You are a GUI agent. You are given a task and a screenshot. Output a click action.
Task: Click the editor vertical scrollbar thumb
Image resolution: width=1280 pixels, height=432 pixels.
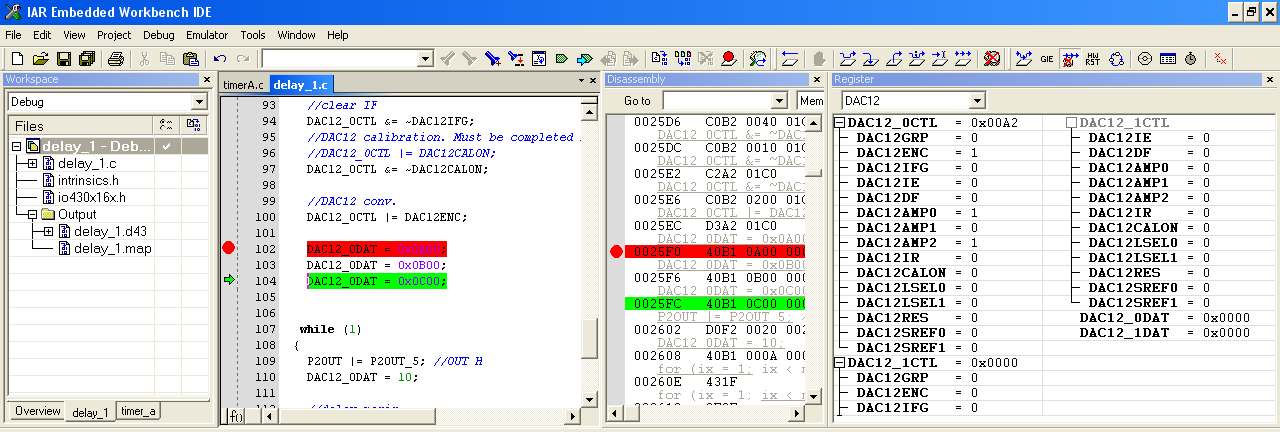(590, 338)
